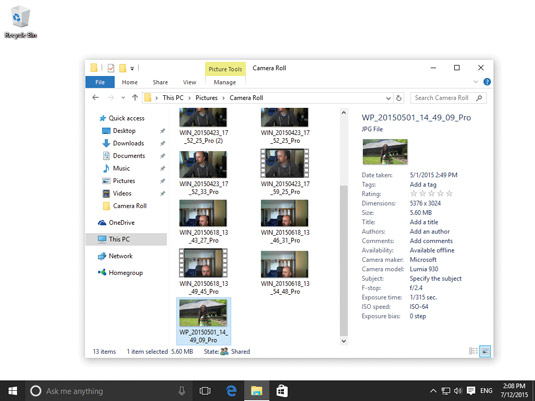
Task: Click the properties icon in quick access toolbar
Action: pyautogui.click(x=111, y=68)
